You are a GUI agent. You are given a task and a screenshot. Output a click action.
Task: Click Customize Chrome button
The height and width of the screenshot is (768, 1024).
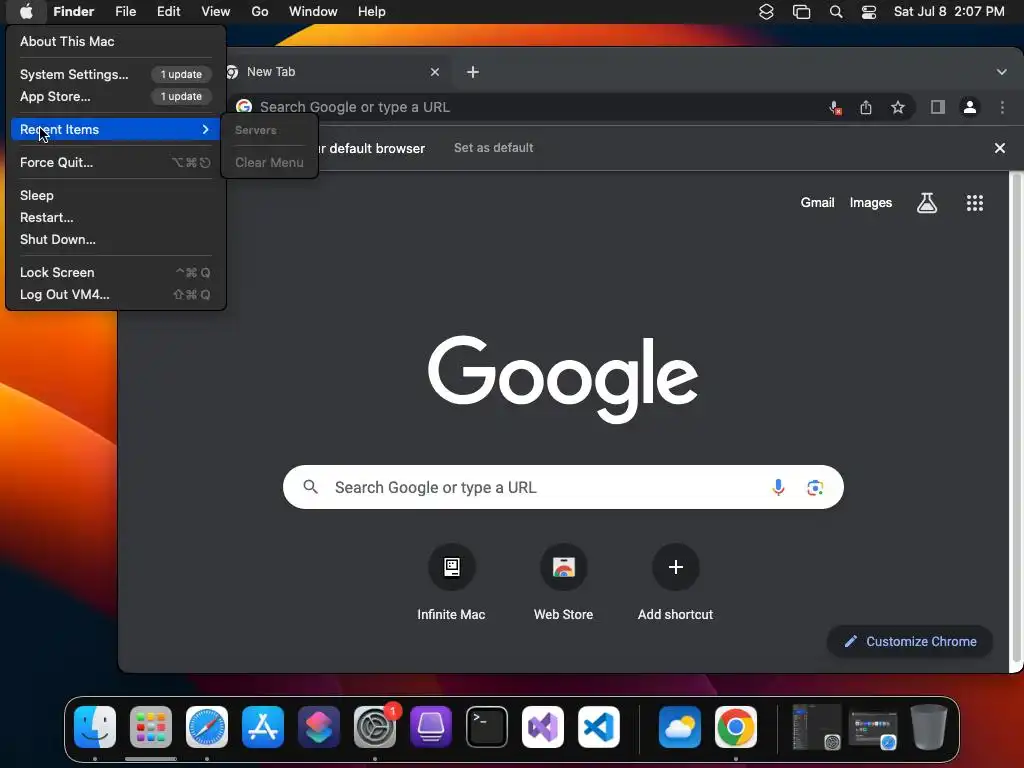click(910, 641)
